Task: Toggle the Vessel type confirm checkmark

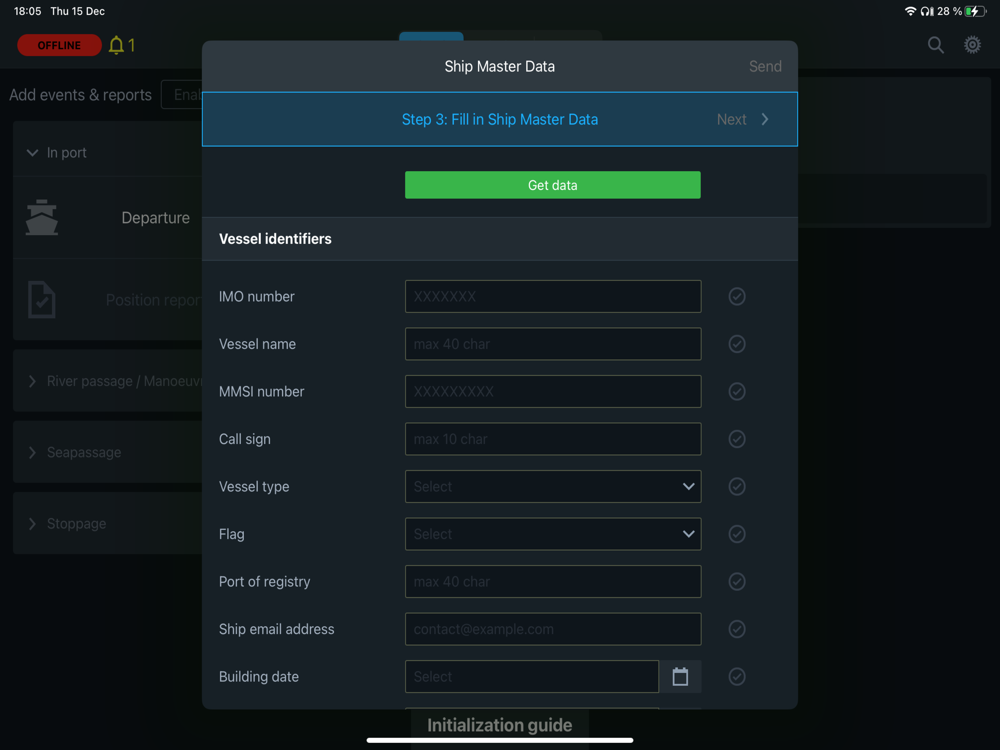Action: (737, 487)
